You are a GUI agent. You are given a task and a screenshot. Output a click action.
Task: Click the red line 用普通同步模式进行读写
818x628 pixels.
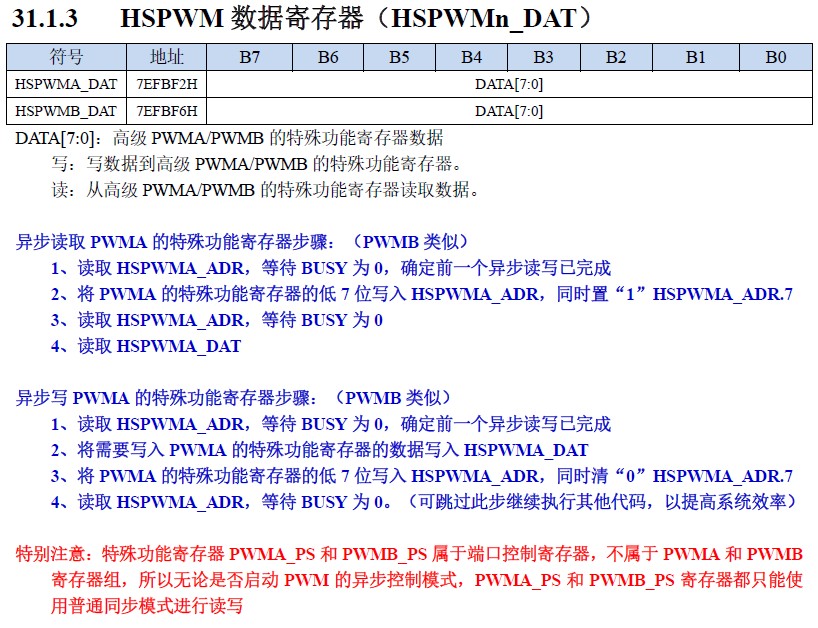point(147,606)
